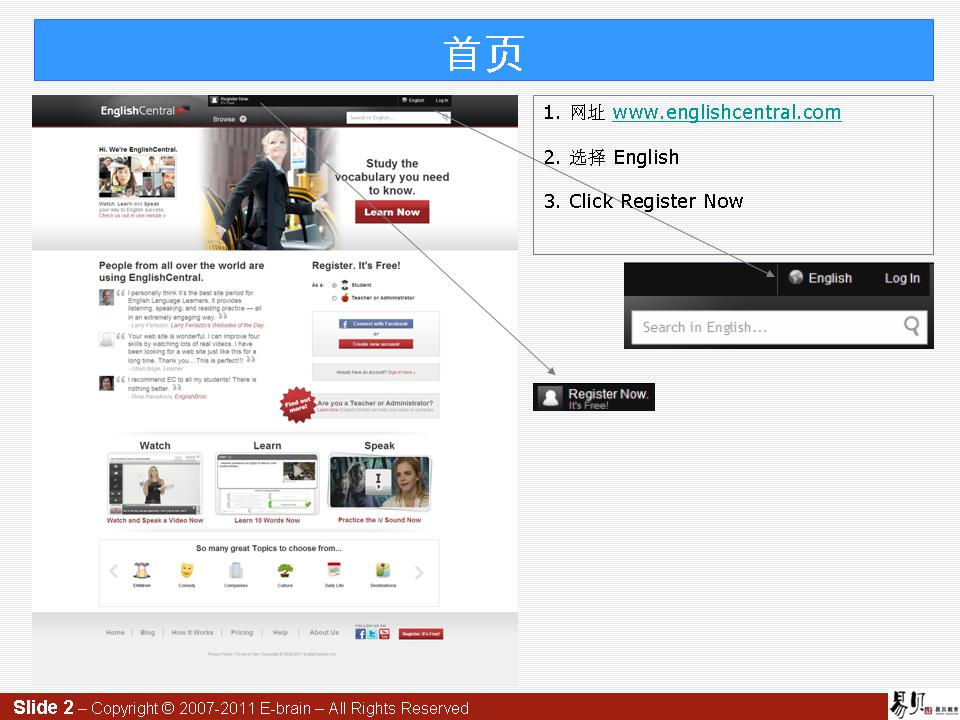Select the Children topic icon

click(141, 571)
